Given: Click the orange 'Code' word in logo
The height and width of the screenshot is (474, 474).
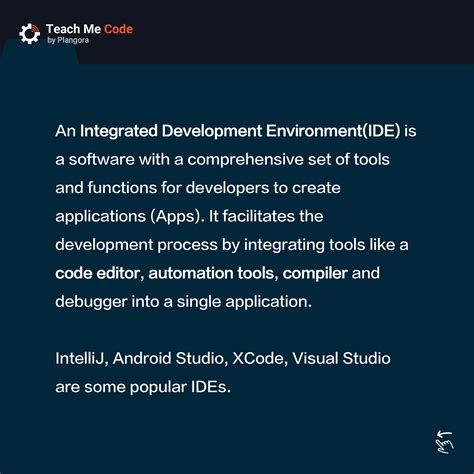Looking at the screenshot, I should click(x=118, y=29).
